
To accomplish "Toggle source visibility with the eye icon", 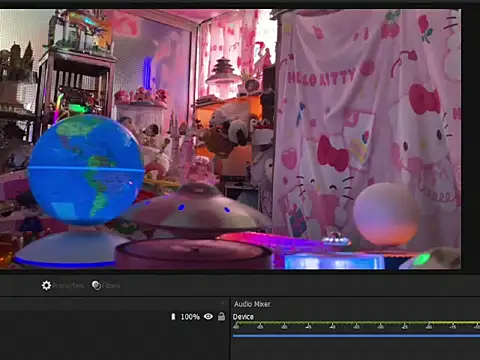I will [x=208, y=316].
